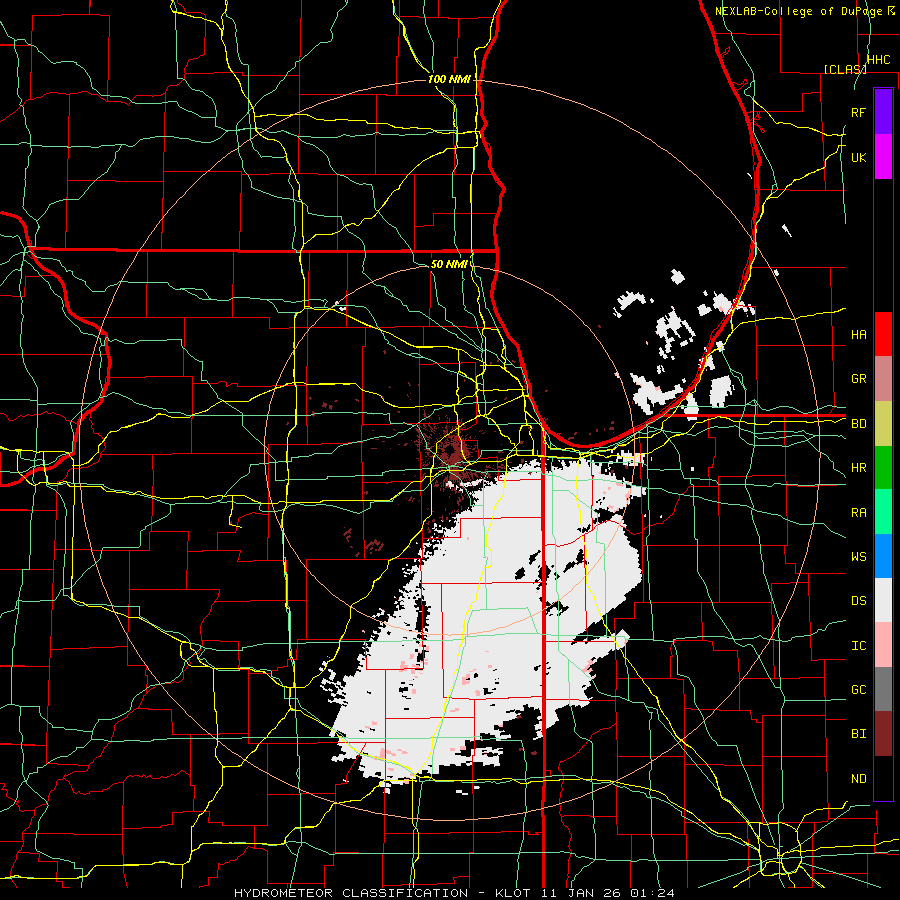The width and height of the screenshot is (900, 900).
Task: Select the blue WS legend swatch
Action: (x=883, y=556)
